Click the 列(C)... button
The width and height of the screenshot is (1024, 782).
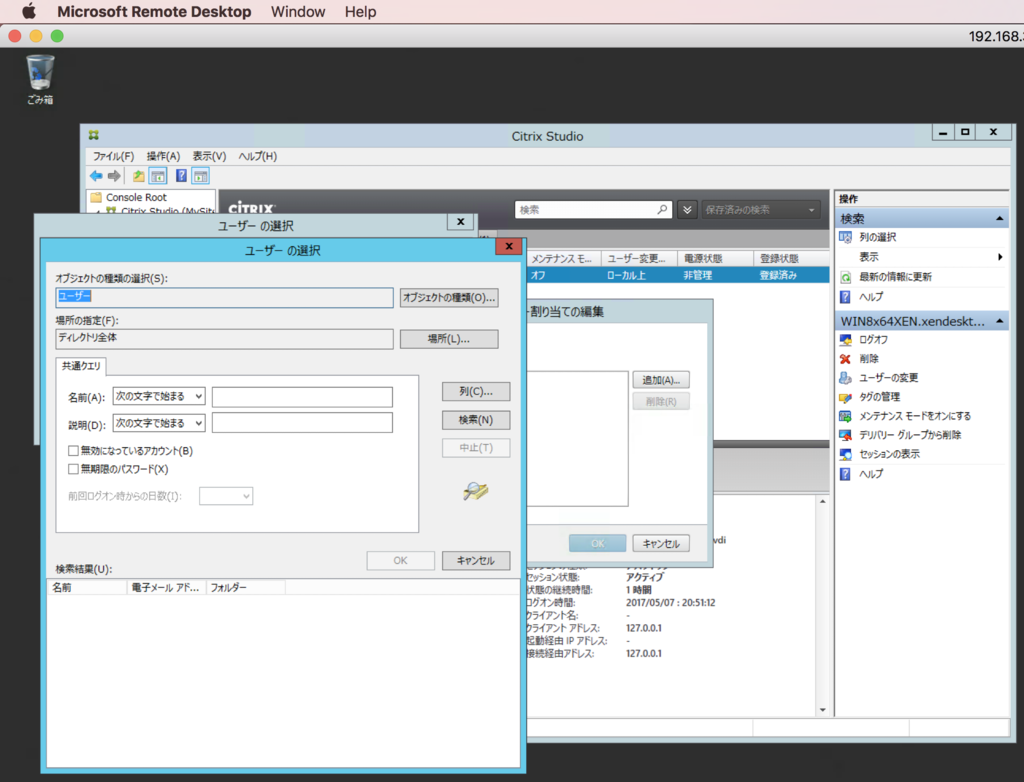pyautogui.click(x=476, y=391)
